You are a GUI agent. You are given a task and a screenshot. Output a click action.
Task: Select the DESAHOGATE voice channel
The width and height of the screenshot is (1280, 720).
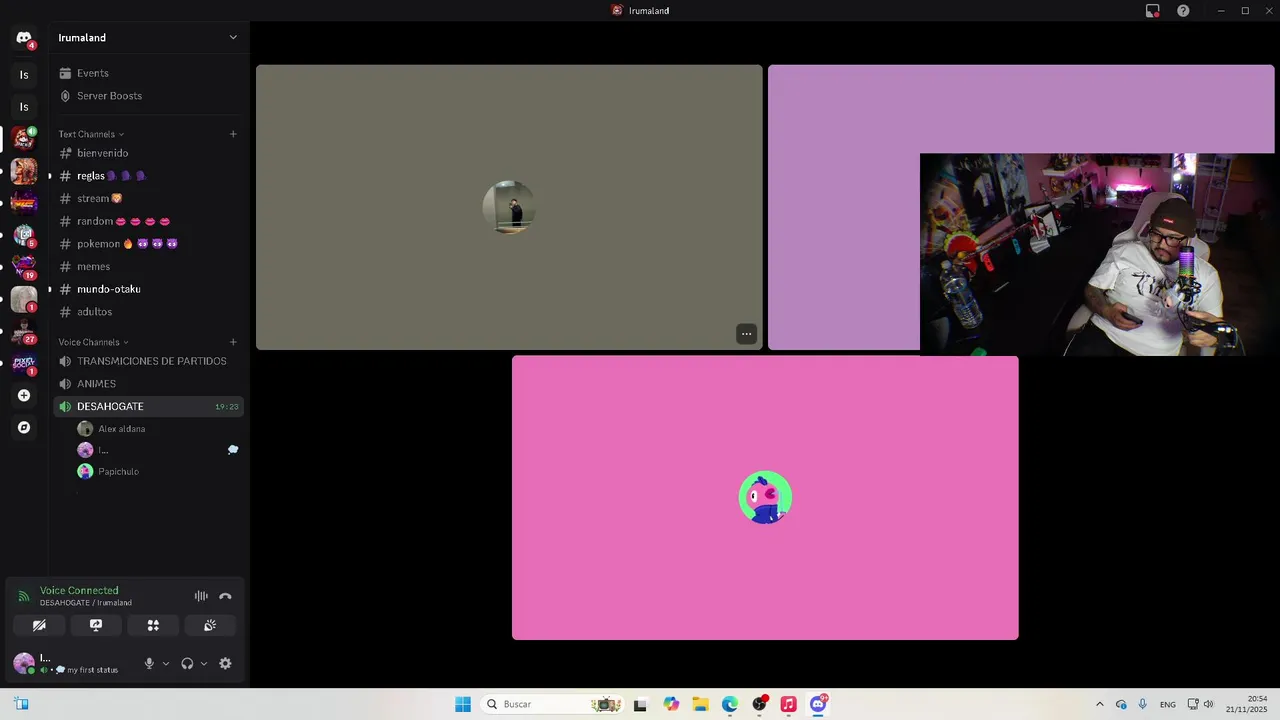(148, 407)
